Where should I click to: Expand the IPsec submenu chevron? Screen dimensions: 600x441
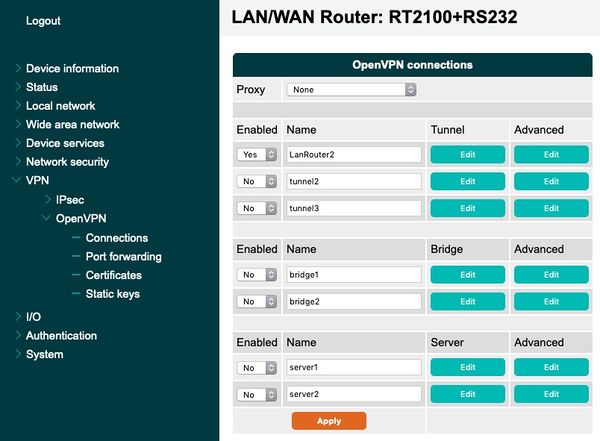48,199
